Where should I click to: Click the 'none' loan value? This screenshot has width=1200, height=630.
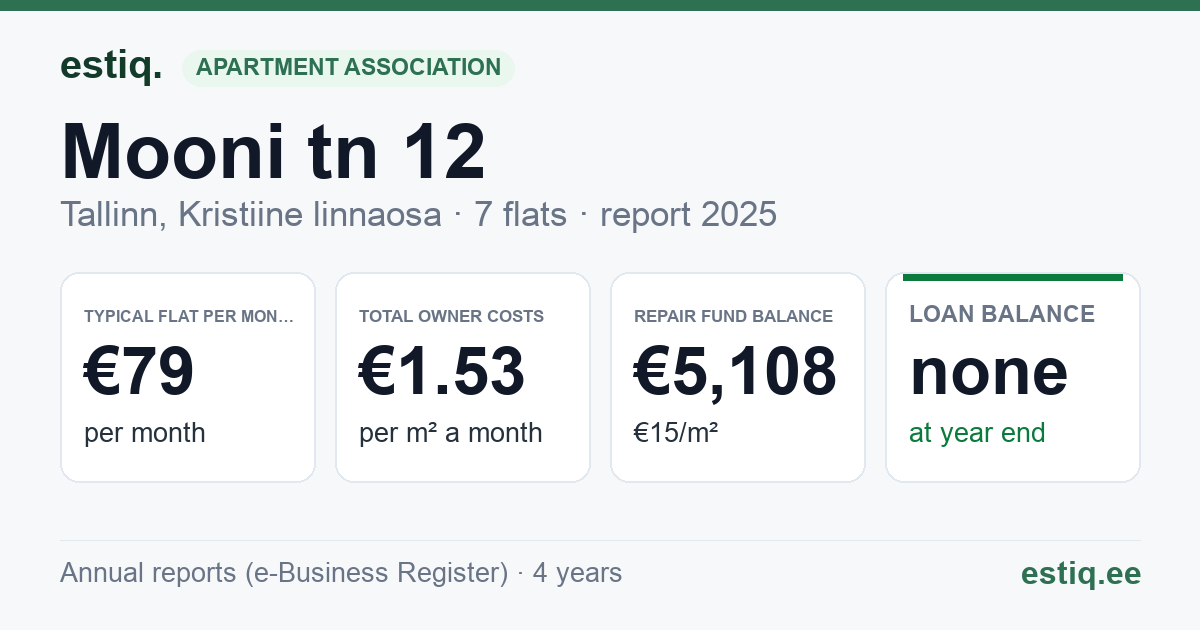click(989, 371)
